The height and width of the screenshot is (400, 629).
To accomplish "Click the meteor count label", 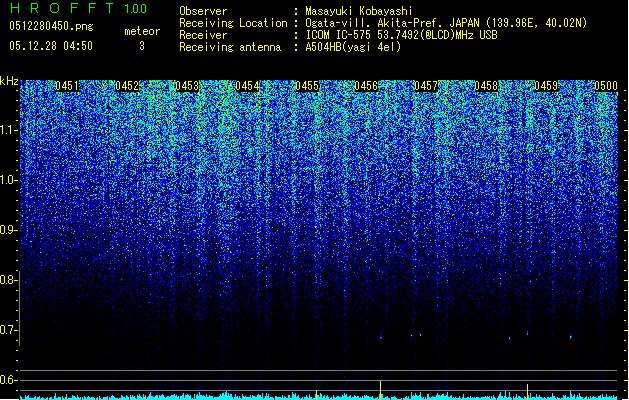I will pyautogui.click(x=142, y=31).
